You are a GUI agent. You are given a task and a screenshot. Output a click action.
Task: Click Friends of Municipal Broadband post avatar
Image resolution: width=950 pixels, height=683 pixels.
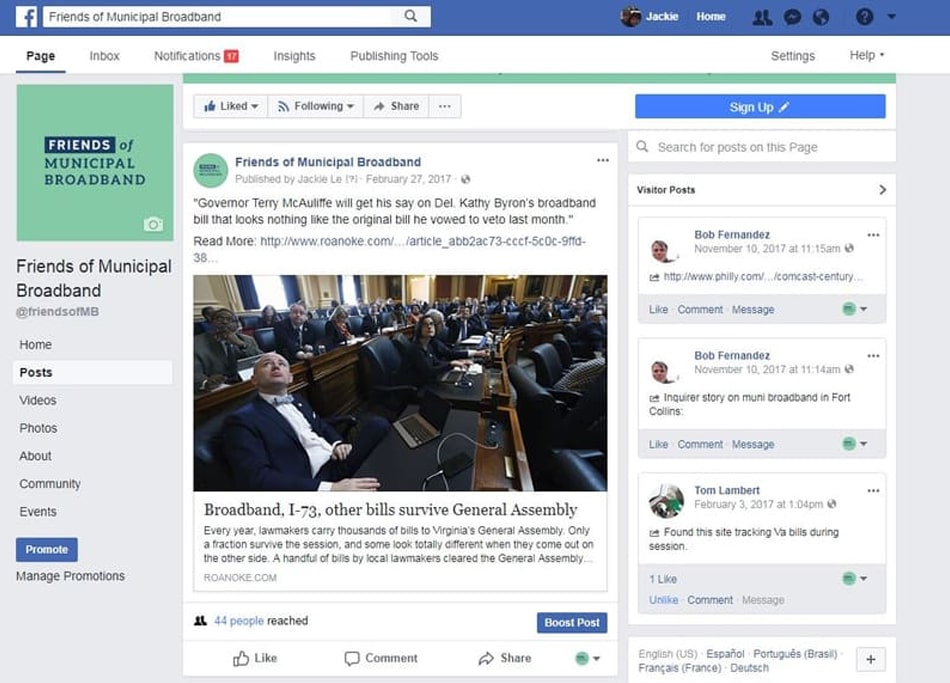pyautogui.click(x=210, y=170)
